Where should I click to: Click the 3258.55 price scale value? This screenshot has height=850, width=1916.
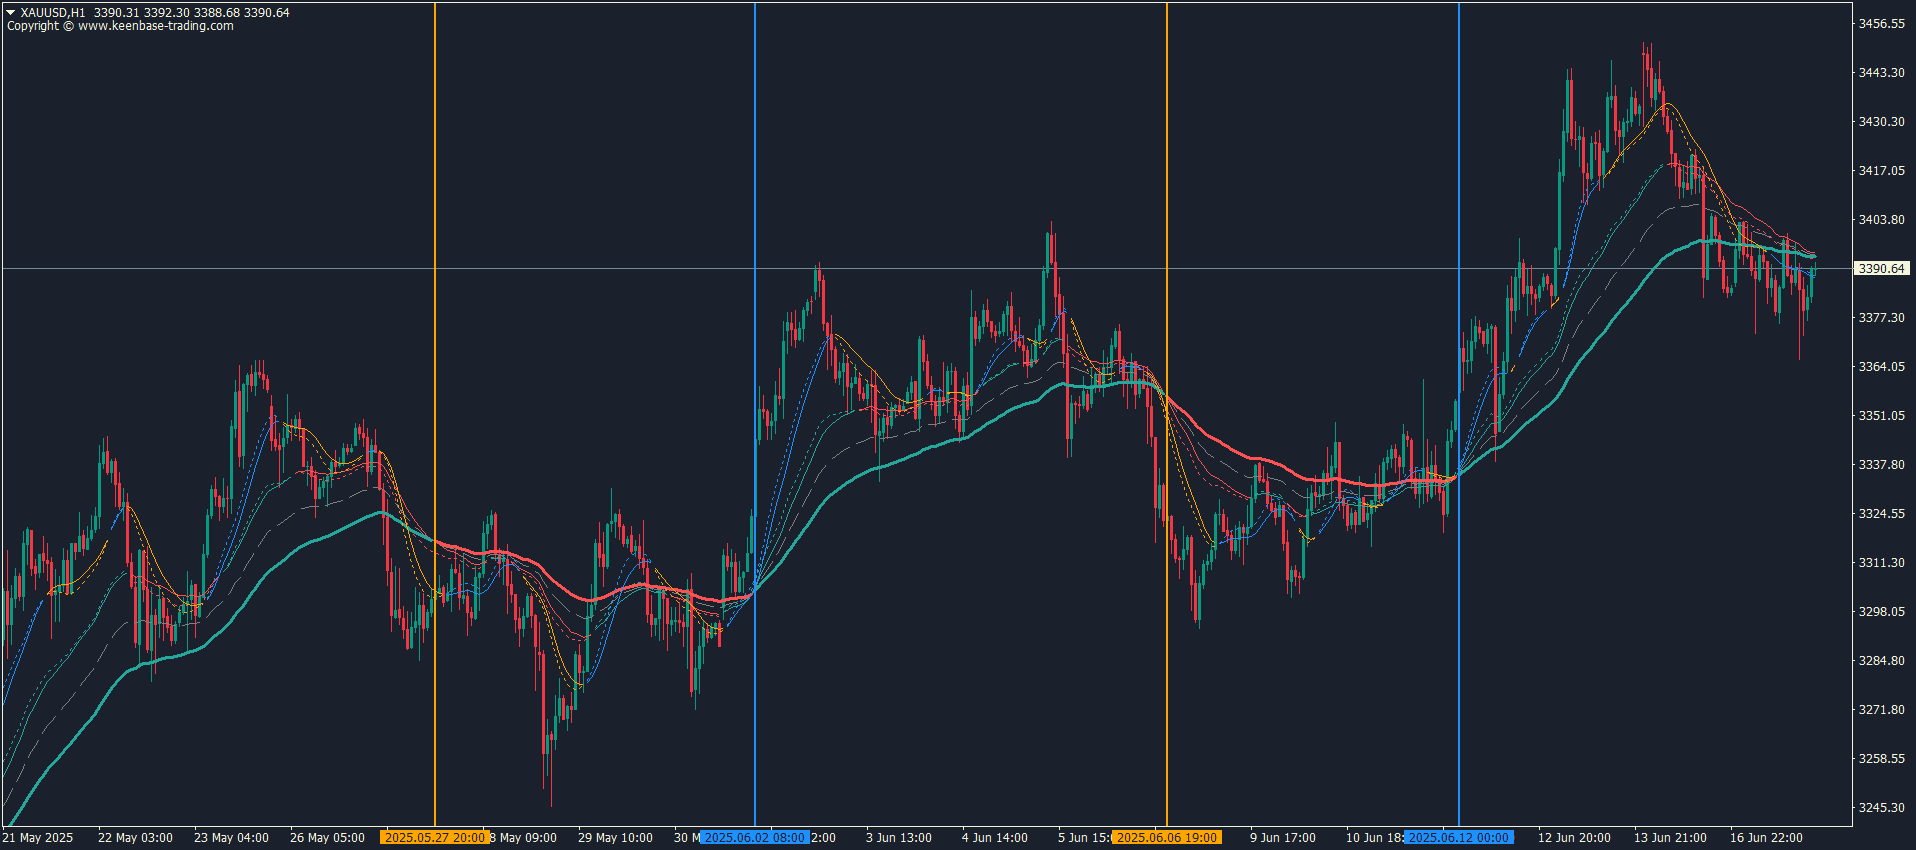point(1882,759)
